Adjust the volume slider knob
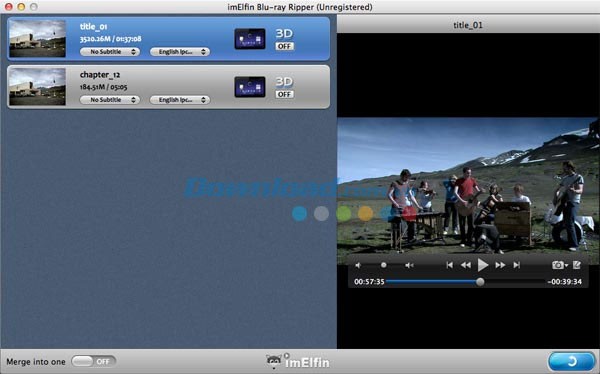The height and width of the screenshot is (374, 600). point(383,265)
